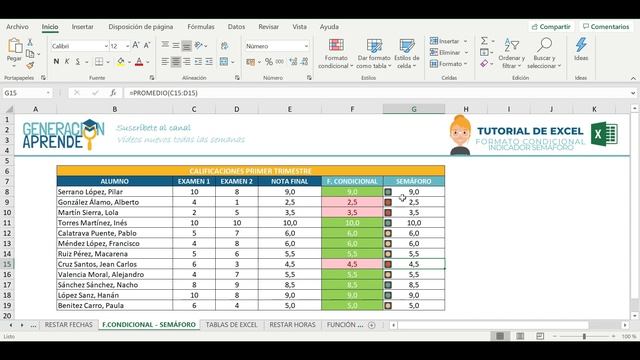The width and height of the screenshot is (640, 360).
Task: Click the Pegar paste clipboard icon
Action: click(x=15, y=46)
